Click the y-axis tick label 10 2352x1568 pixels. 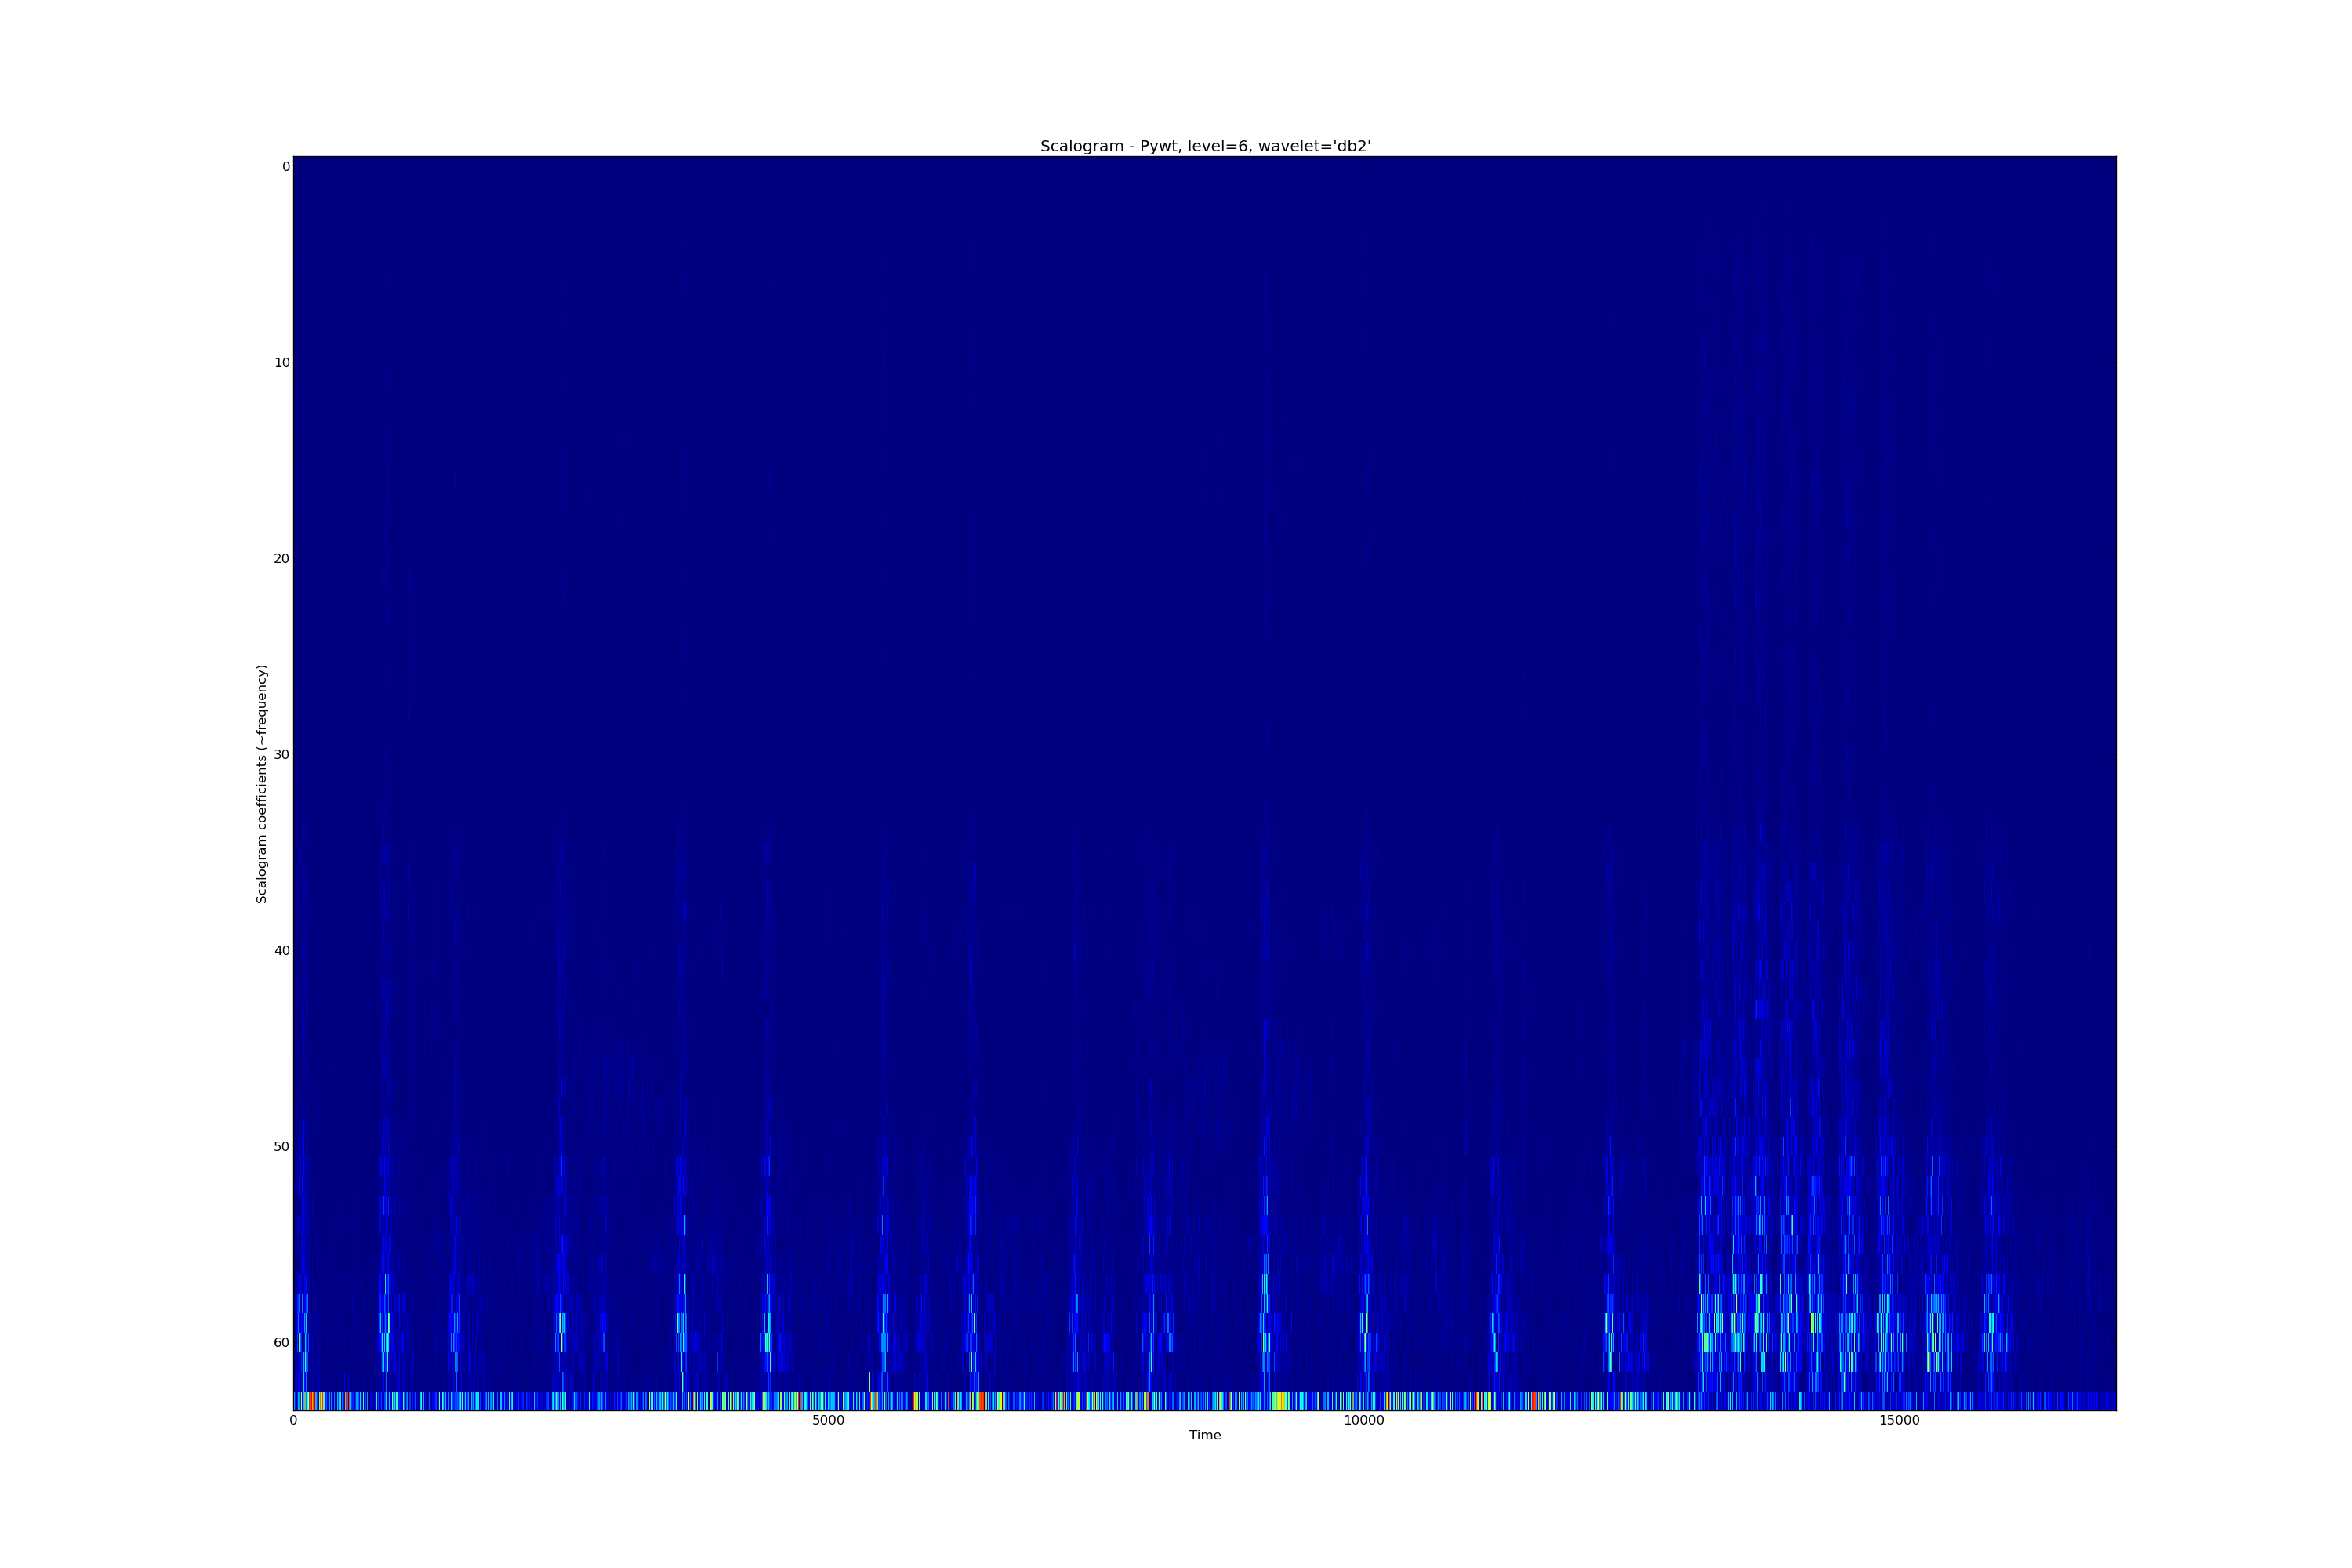pos(282,363)
